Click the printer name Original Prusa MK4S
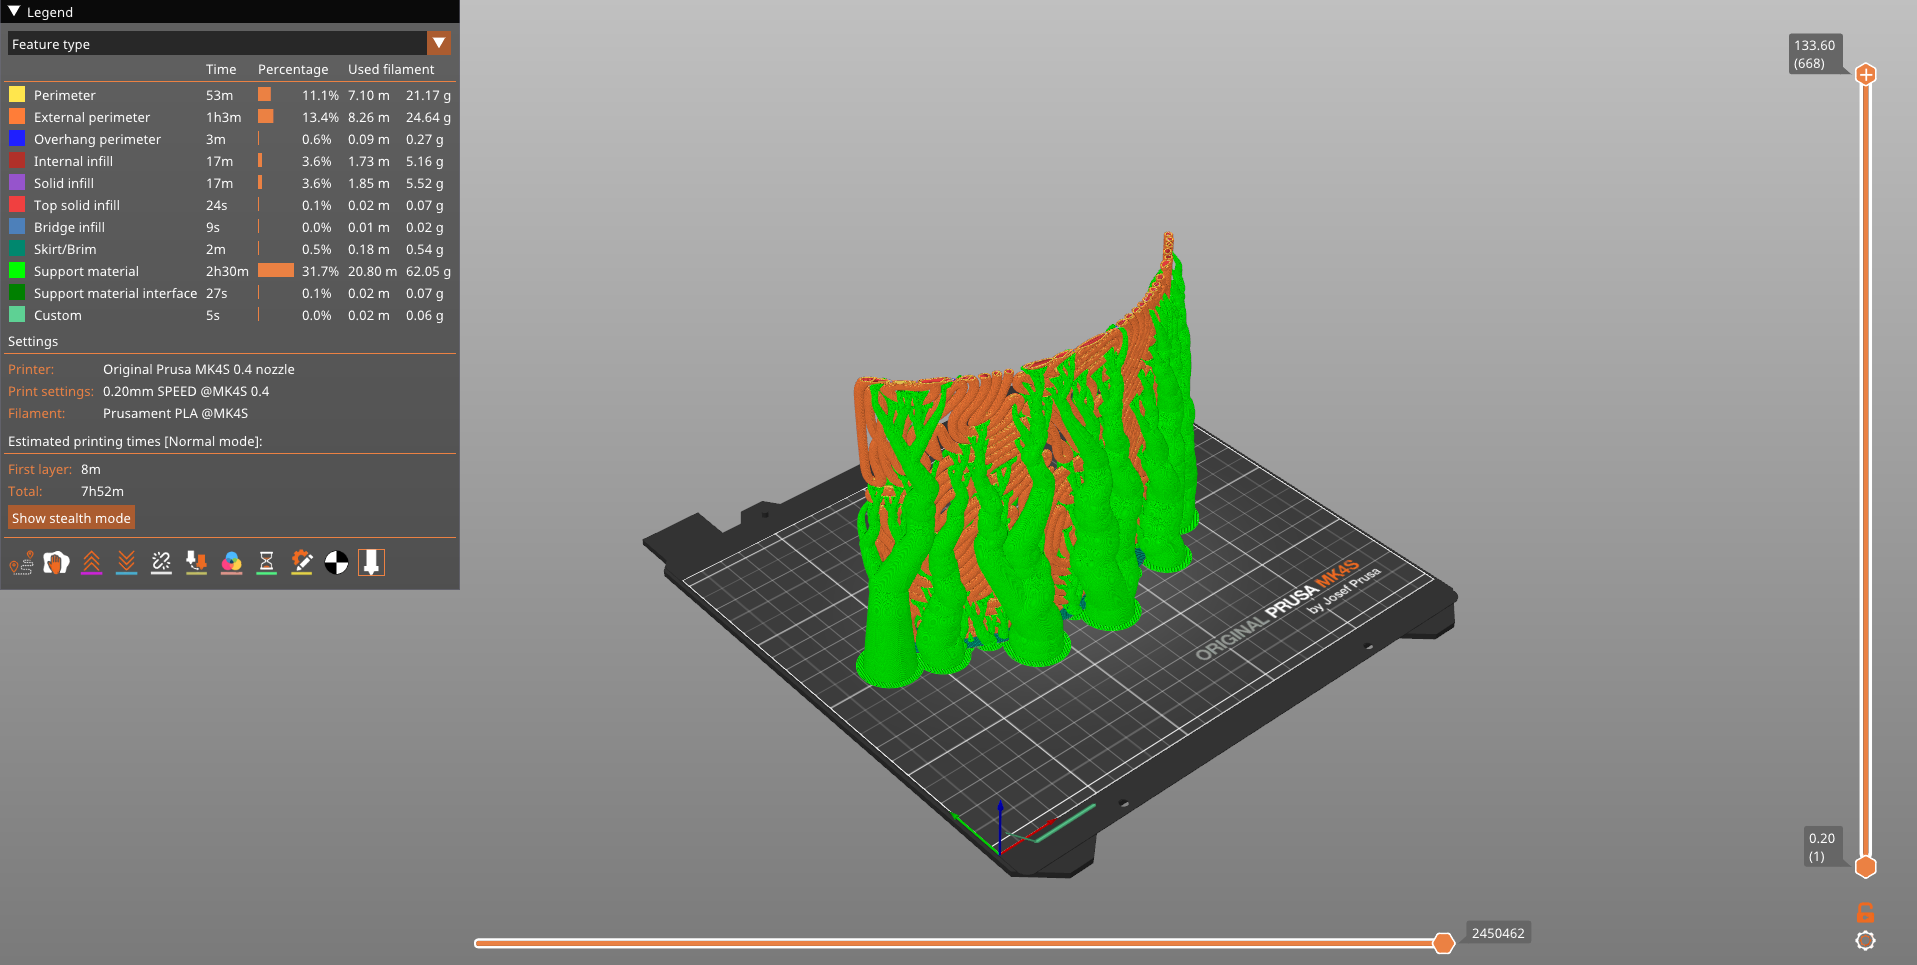 (x=199, y=369)
